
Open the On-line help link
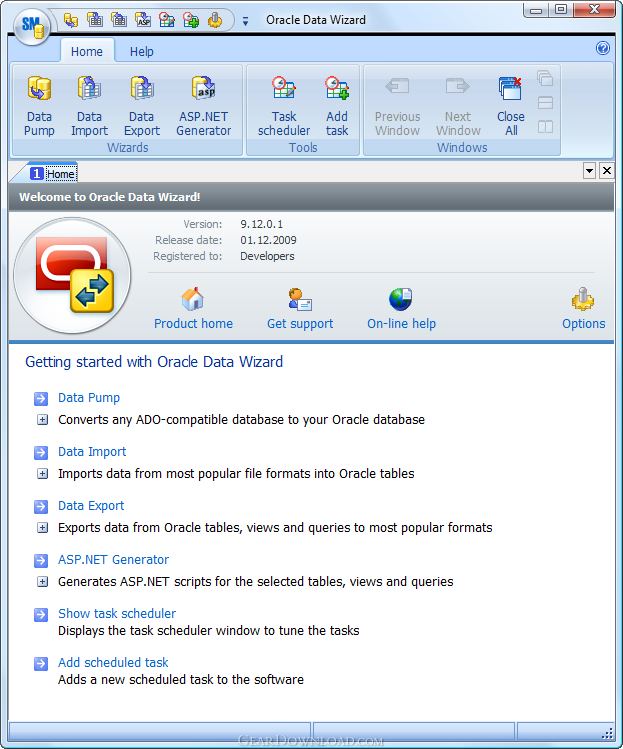pyautogui.click(x=401, y=309)
